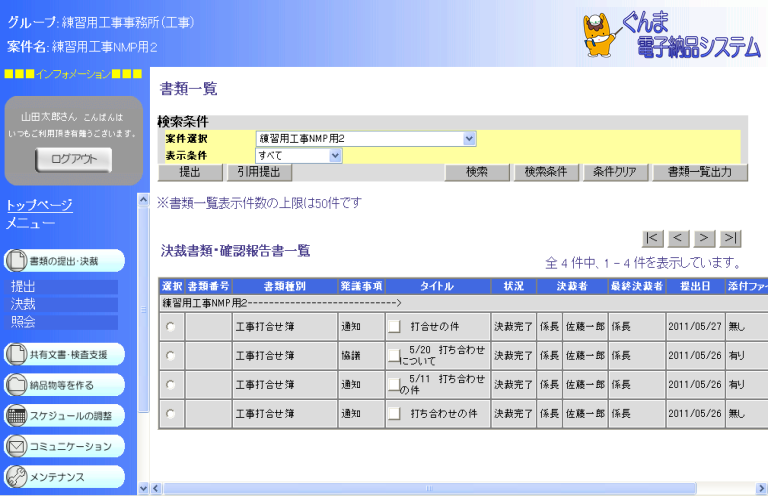Click the スケジュールの調整 calendar icon
The image size is (768, 496).
[16, 416]
